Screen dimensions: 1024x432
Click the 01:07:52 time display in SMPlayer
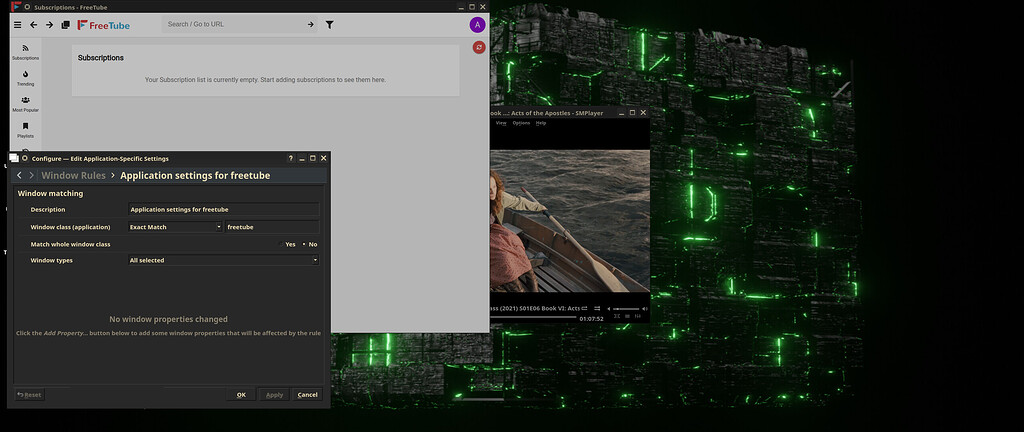click(x=592, y=319)
